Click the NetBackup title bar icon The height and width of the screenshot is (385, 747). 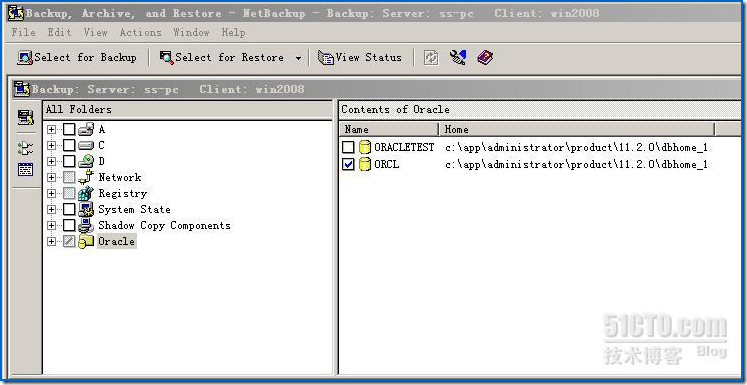[x=16, y=13]
